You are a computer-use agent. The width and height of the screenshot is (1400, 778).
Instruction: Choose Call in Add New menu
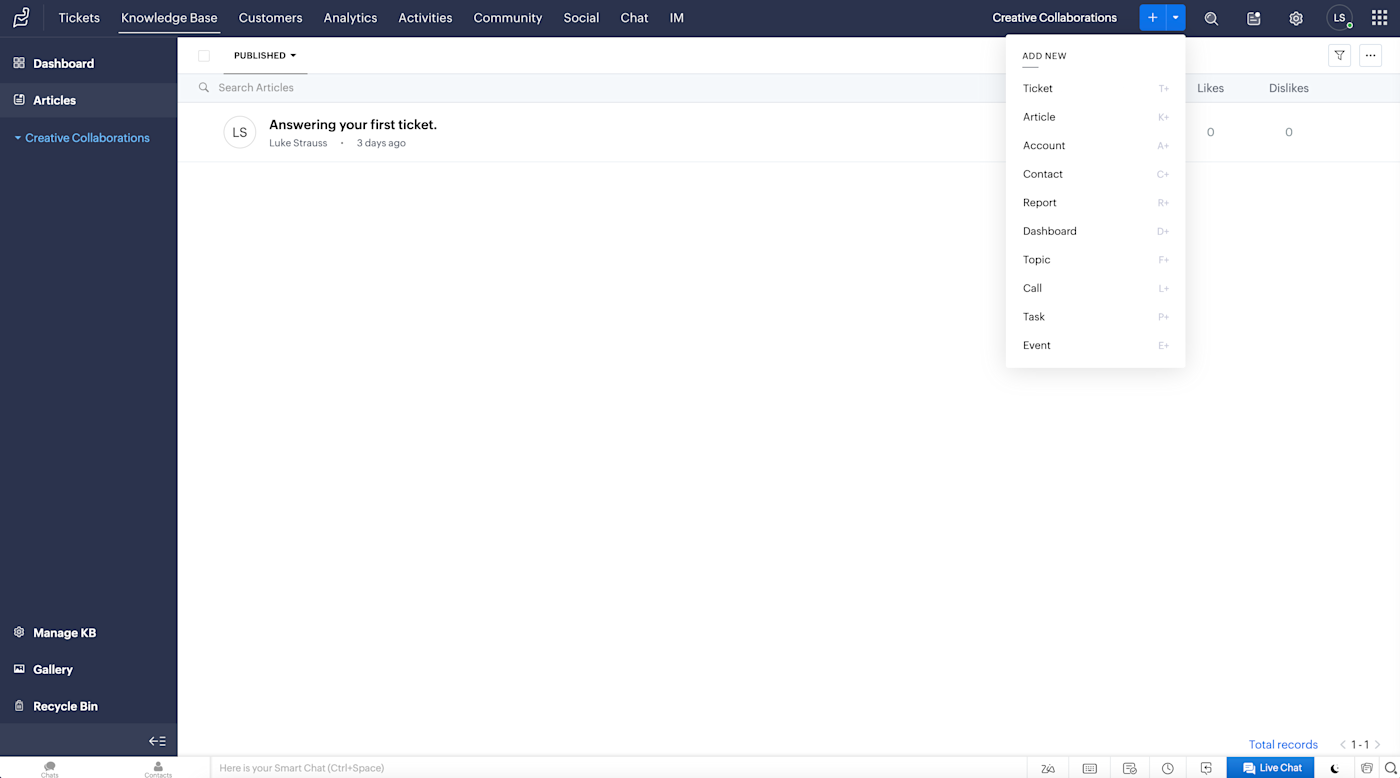click(1095, 288)
